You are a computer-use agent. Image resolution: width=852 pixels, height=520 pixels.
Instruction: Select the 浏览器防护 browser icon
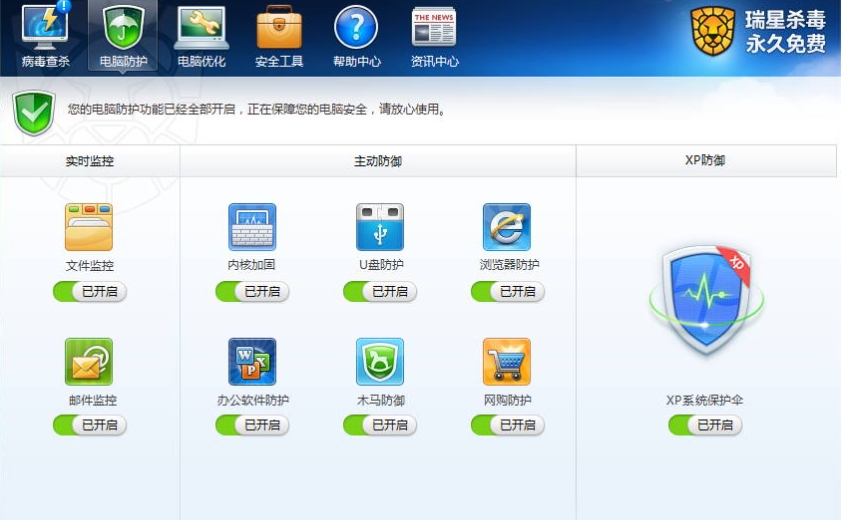pyautogui.click(x=507, y=227)
